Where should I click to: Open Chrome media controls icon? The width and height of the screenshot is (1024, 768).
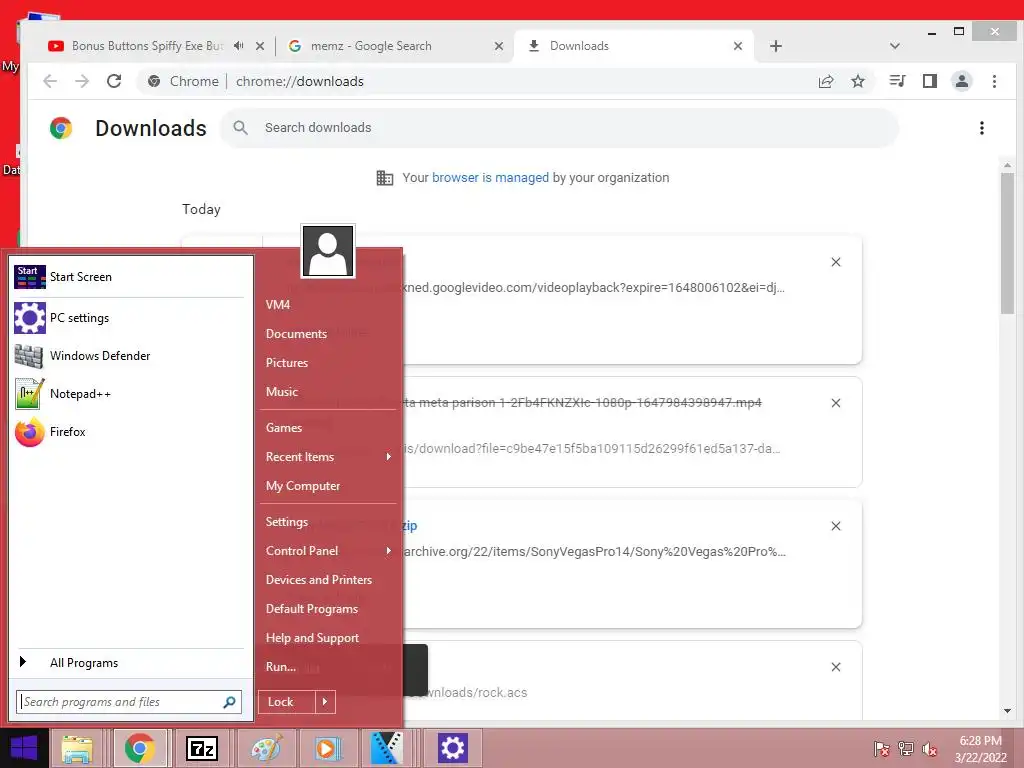pyautogui.click(x=897, y=81)
